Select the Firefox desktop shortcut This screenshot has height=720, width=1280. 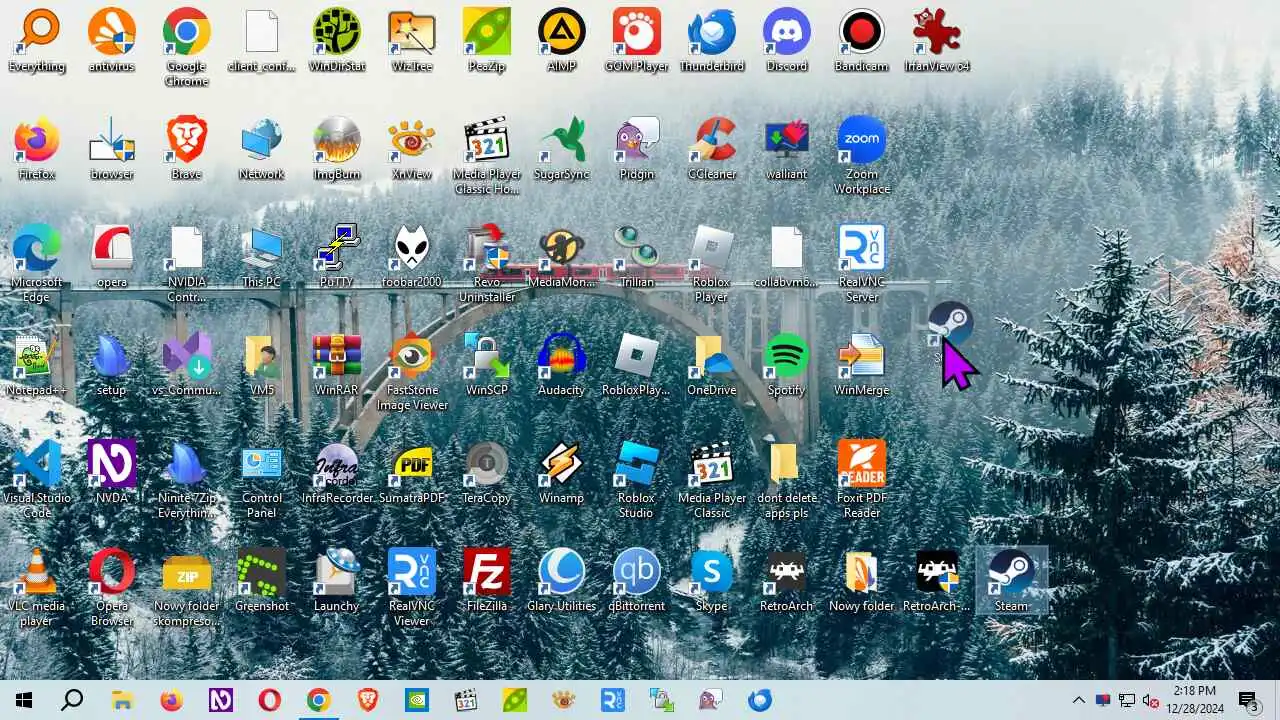click(37, 148)
